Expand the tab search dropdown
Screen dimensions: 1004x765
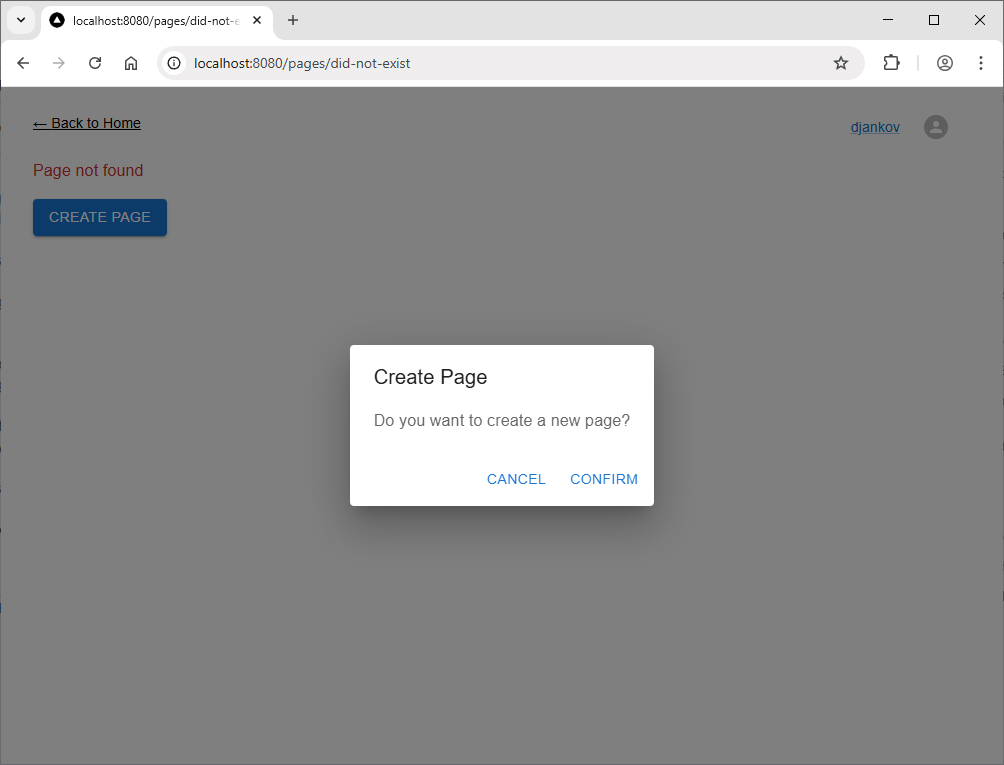[x=21, y=20]
